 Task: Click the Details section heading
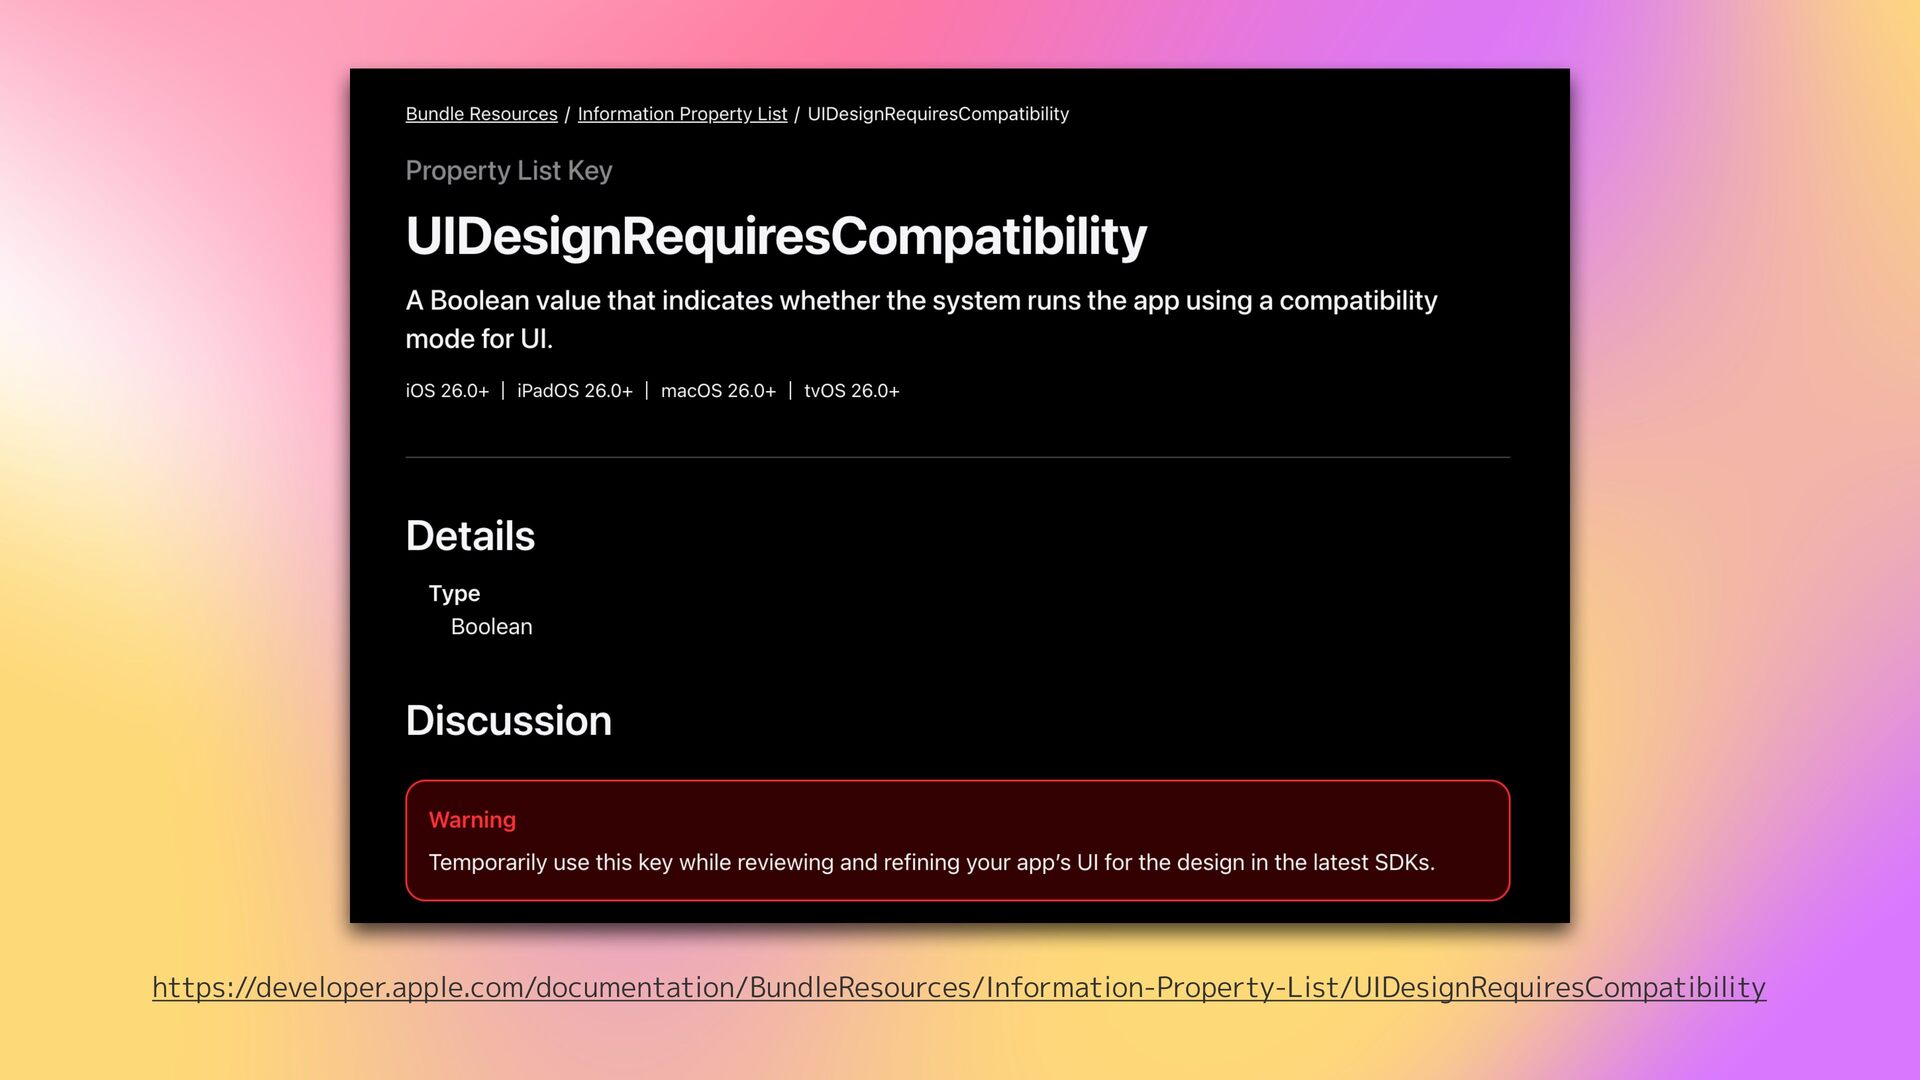(x=470, y=536)
